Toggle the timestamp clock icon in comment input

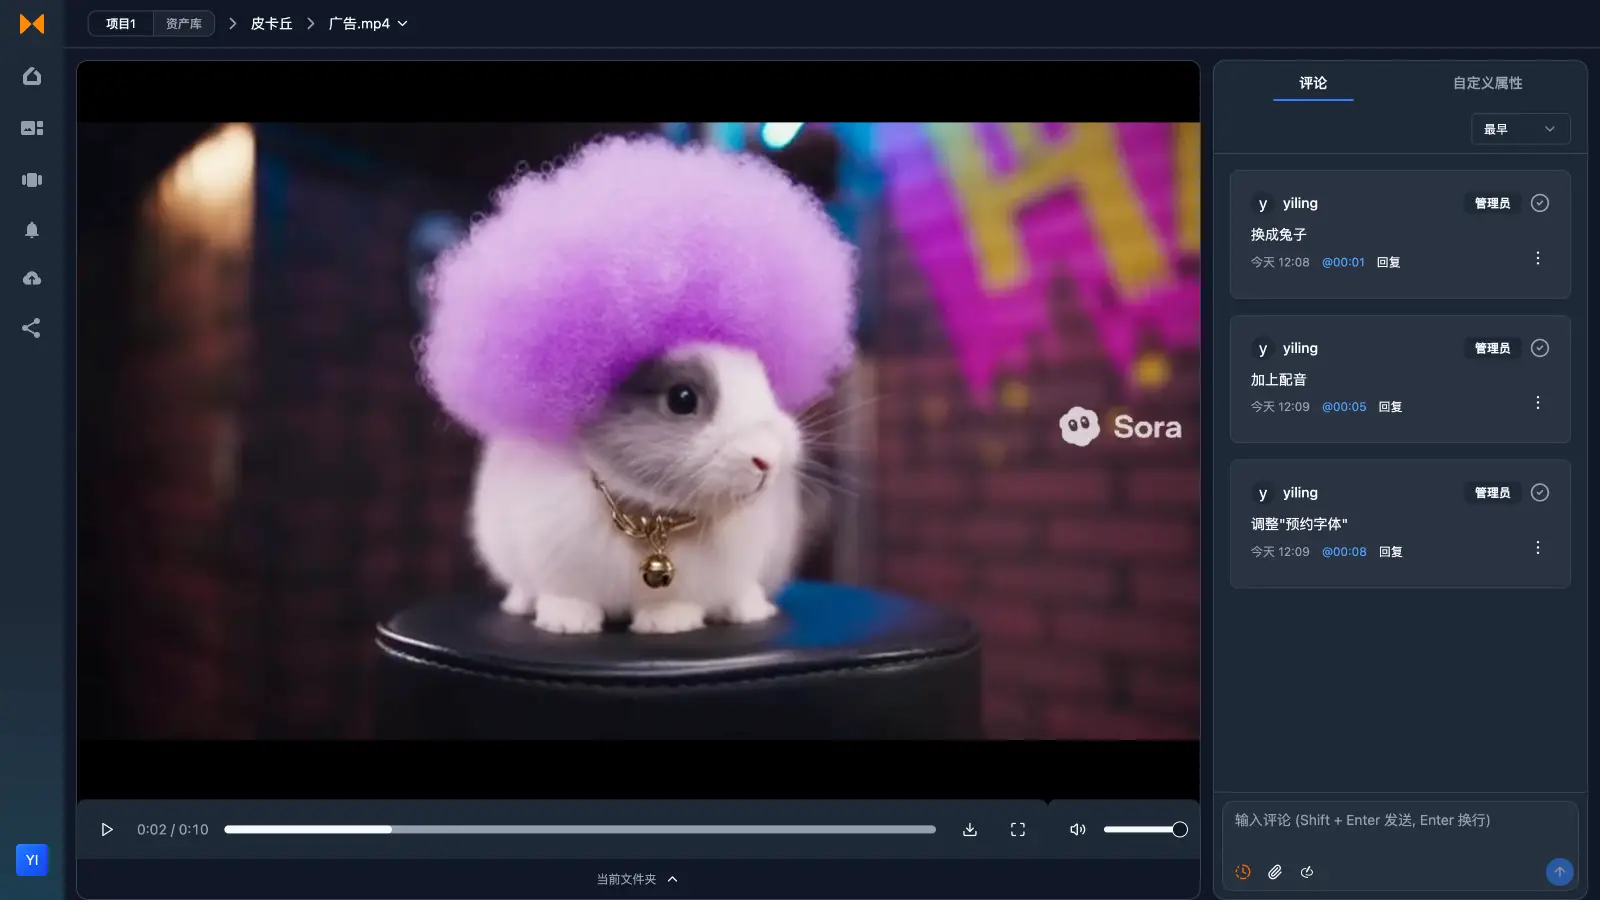(x=1242, y=871)
